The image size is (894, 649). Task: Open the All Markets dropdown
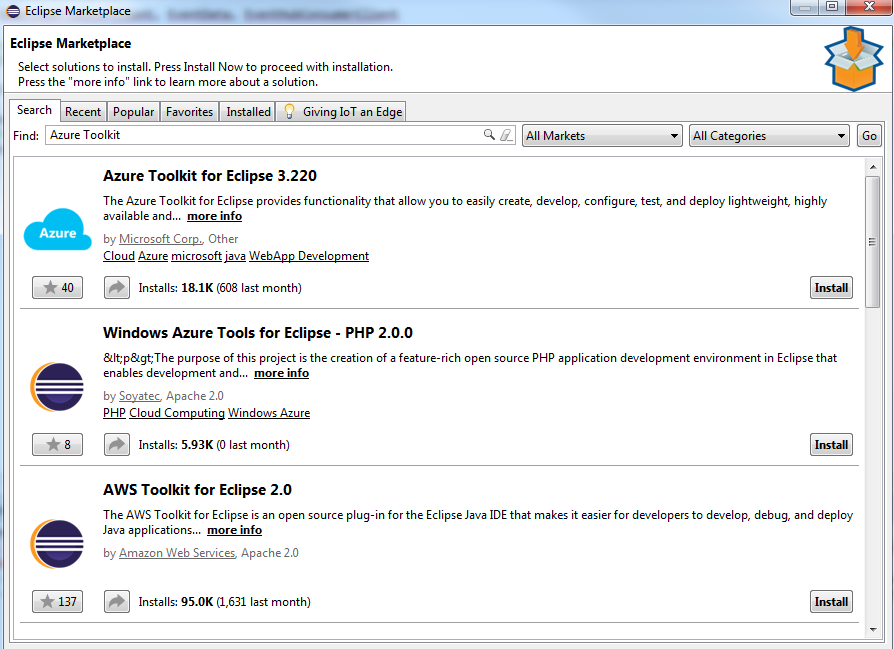coord(602,136)
